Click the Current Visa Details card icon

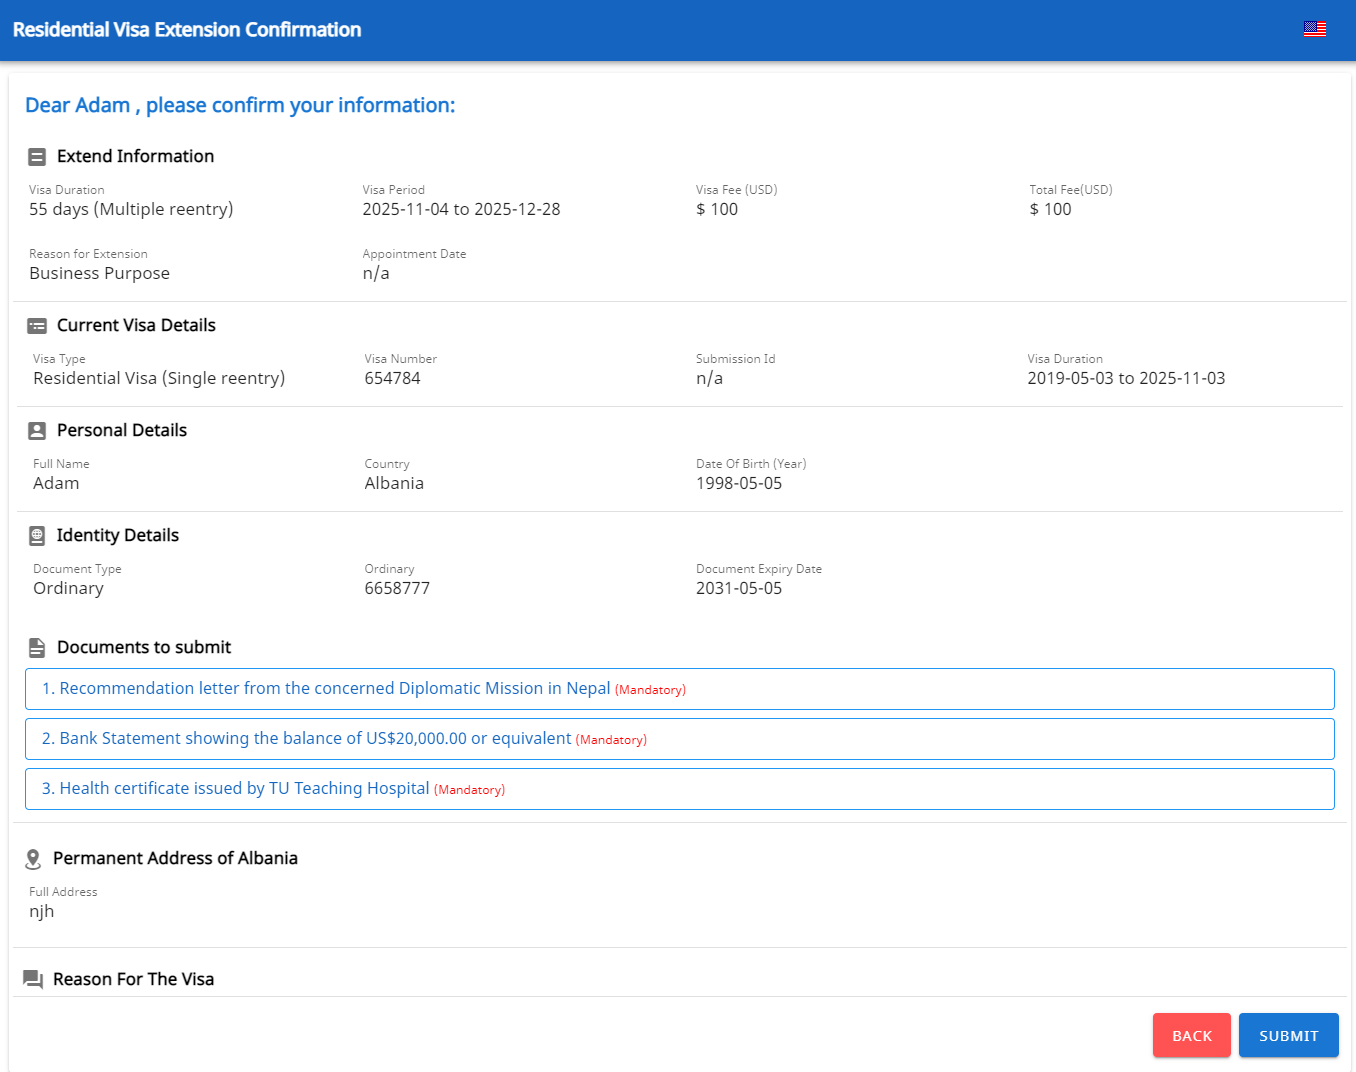pos(37,326)
